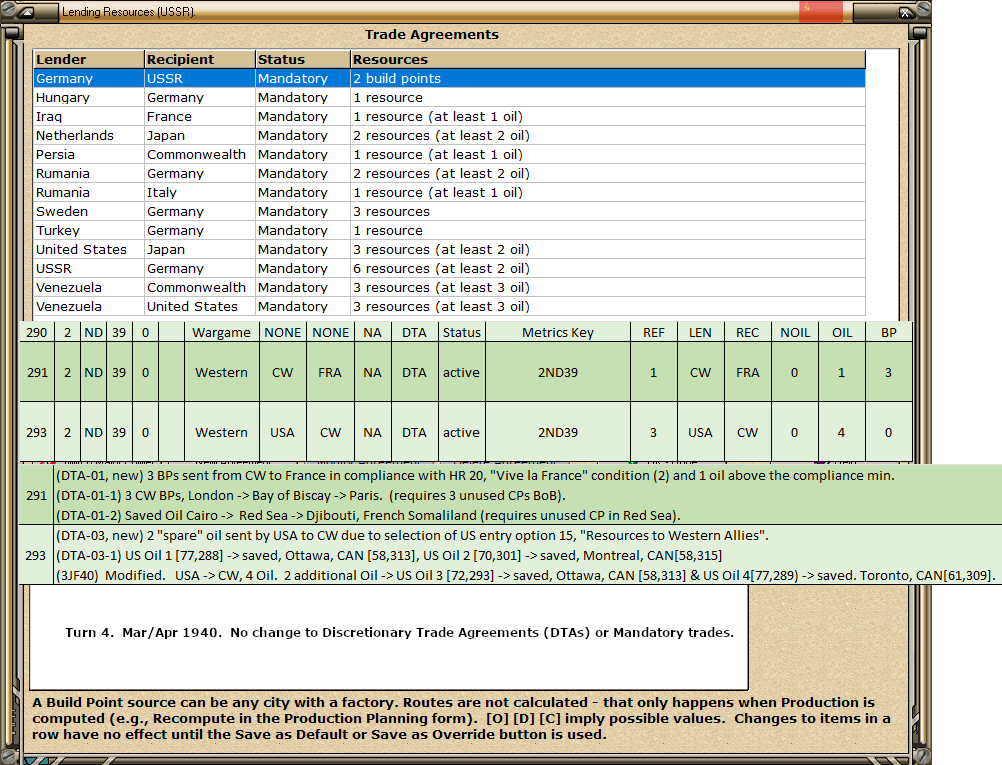This screenshot has width=1002, height=765.
Task: Click the 2ND39 metrics key in row 293
Action: pos(558,433)
